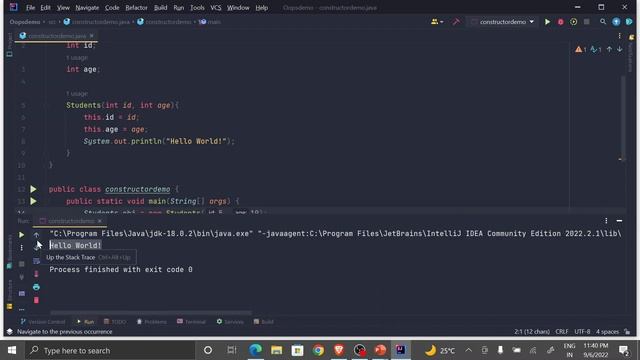
Task: Click the Oopsdemo breadcrumb
Action: click(25, 22)
